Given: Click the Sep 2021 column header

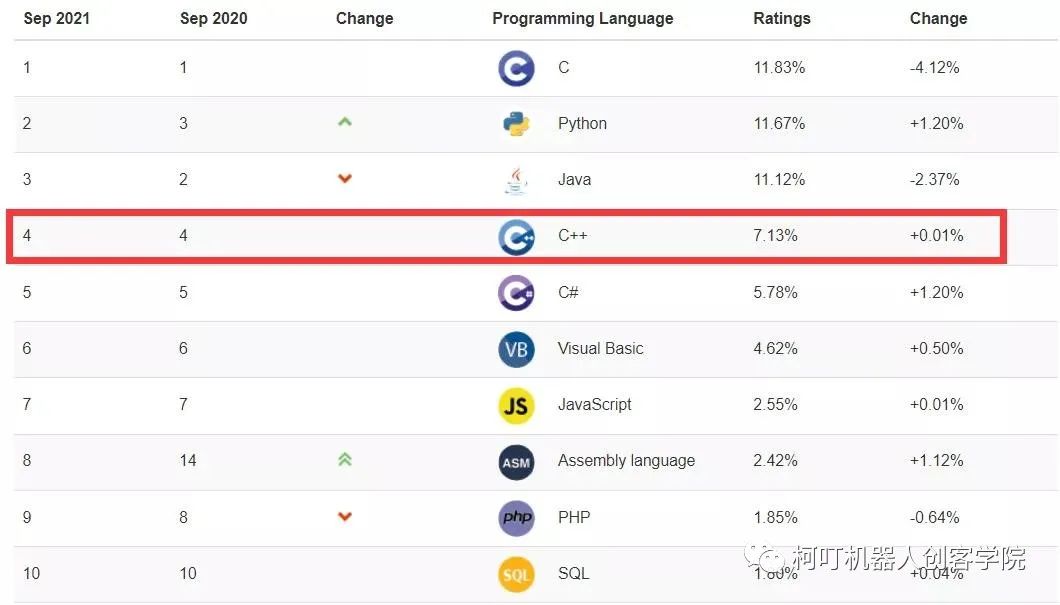Looking at the screenshot, I should 57,19.
